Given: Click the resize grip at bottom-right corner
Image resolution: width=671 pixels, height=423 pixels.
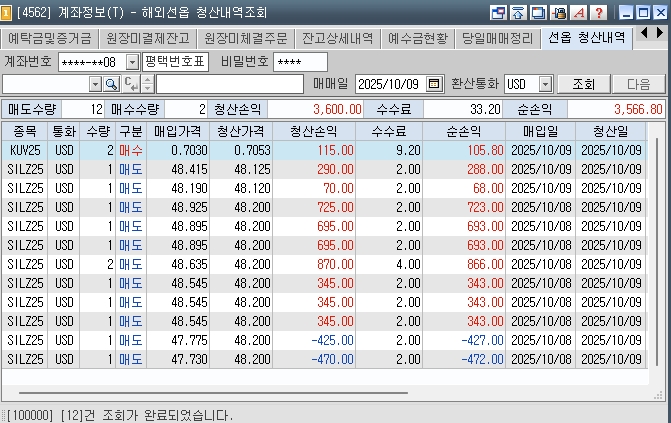Looking at the screenshot, I should pos(658,396).
